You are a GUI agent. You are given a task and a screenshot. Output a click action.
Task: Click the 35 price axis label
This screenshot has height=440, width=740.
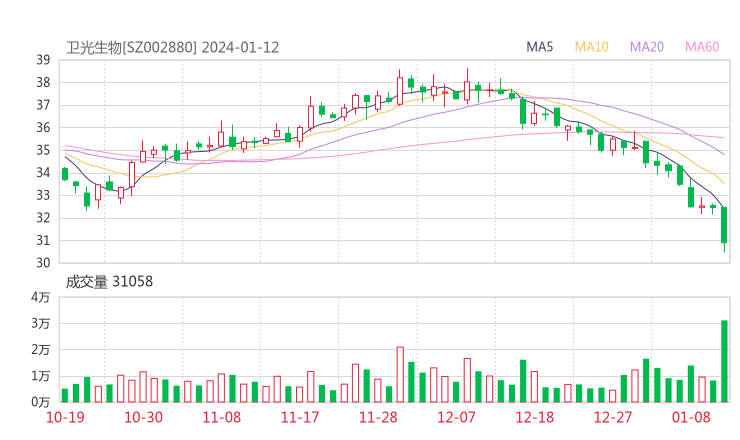[x=43, y=150]
